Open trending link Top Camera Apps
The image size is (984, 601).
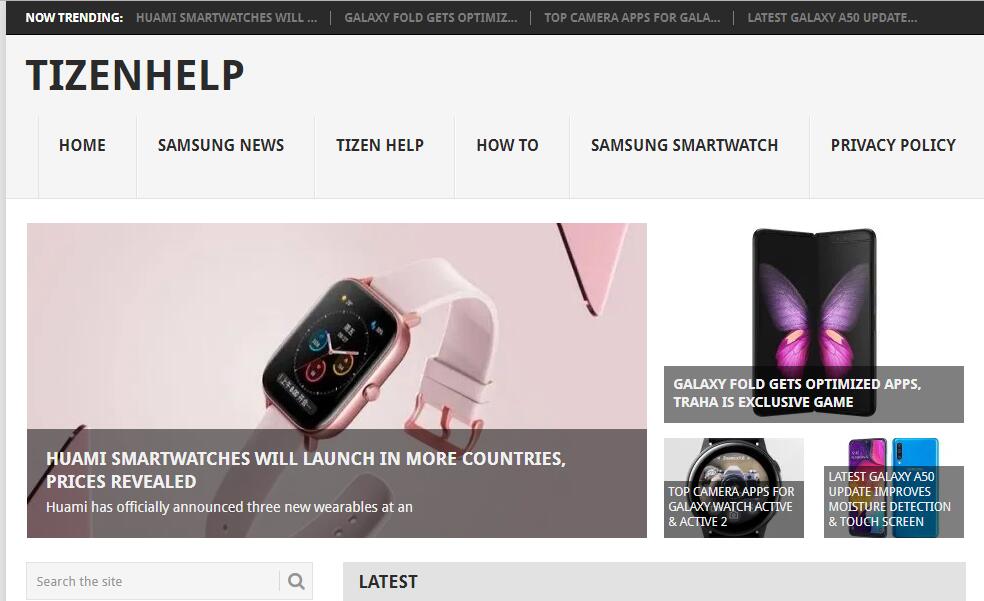pos(632,18)
